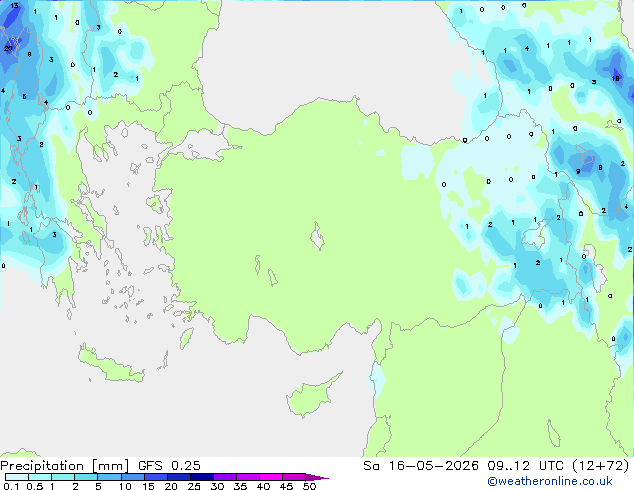
Task: Click the weatheronline.co.uk copyright link
Action: pyautogui.click(x=550, y=481)
